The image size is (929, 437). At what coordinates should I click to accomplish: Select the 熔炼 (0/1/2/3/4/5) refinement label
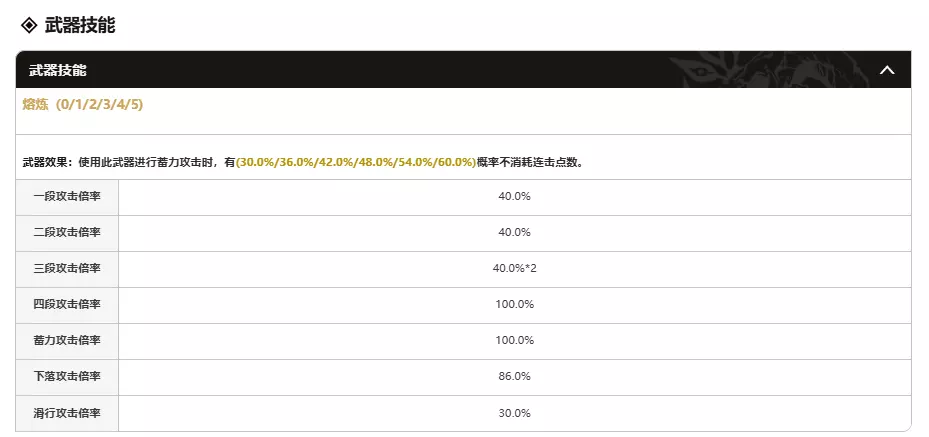[x=89, y=104]
